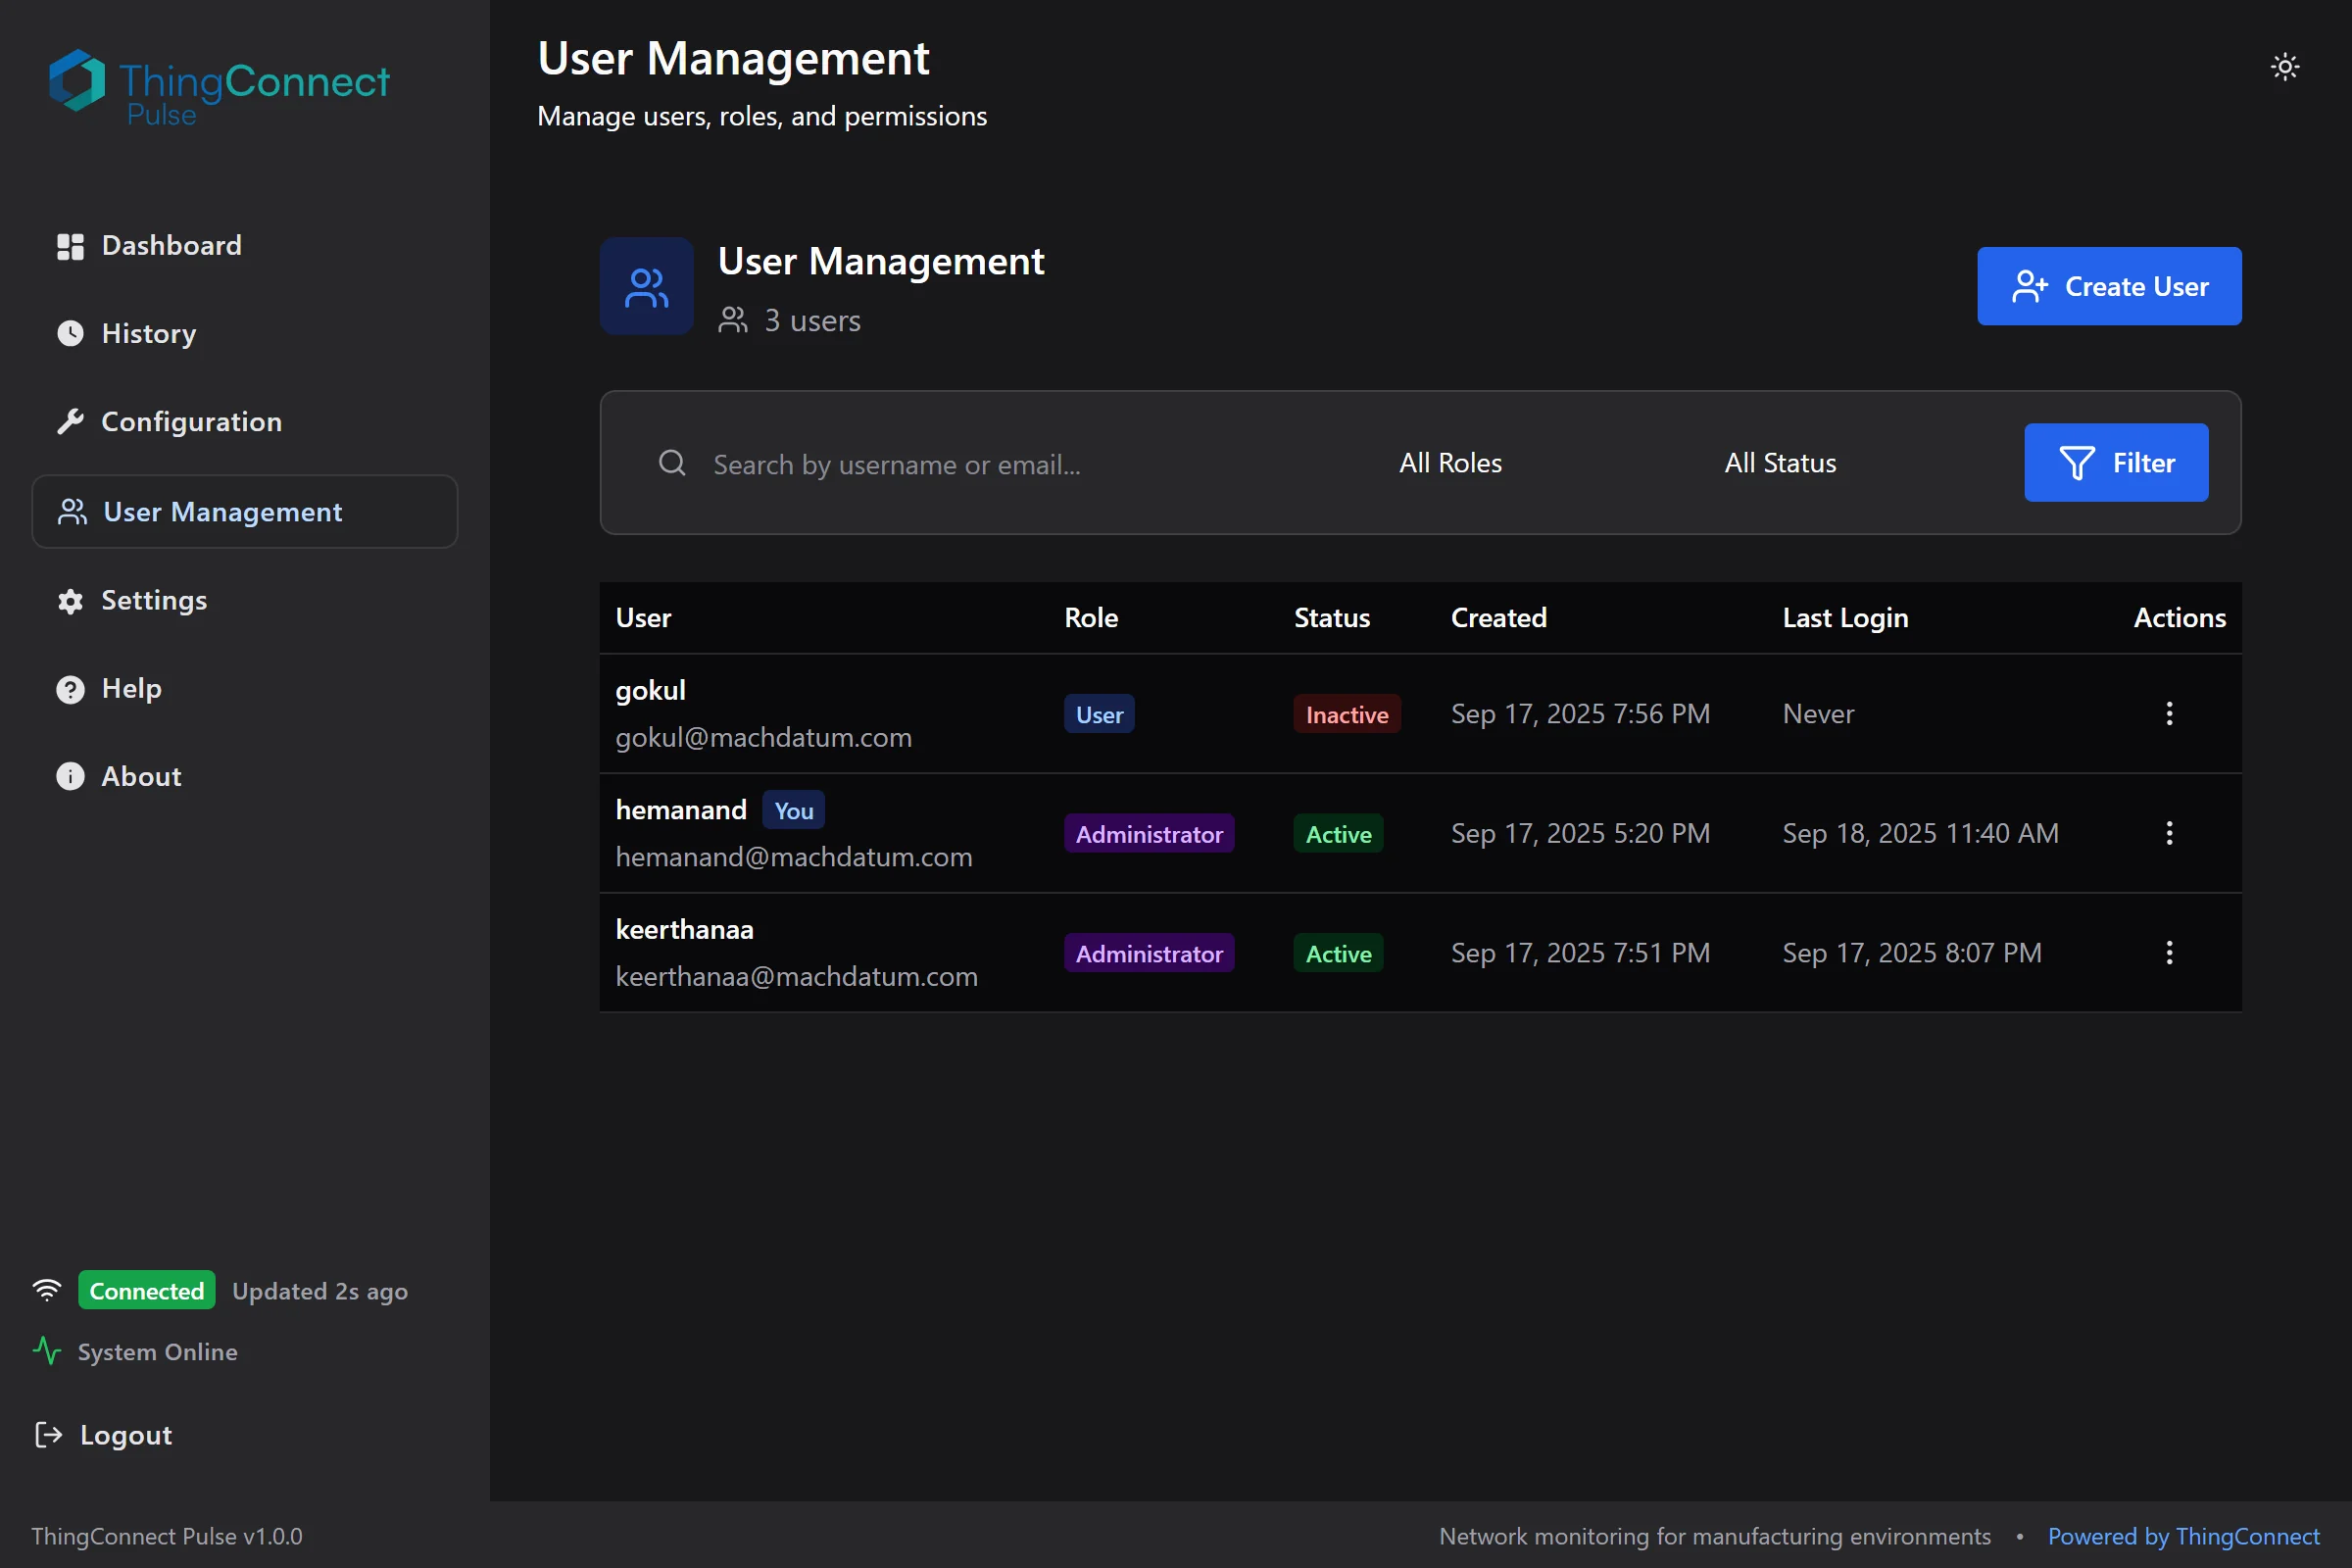The width and height of the screenshot is (2352, 1568).
Task: Click the Filter button
Action: [x=2116, y=462]
